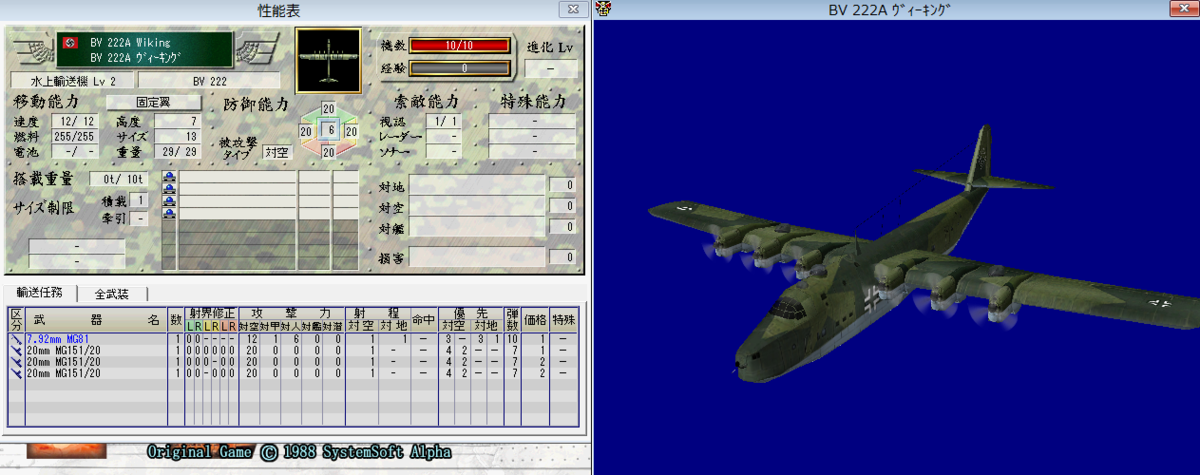
Task: Click the app icon in the BV 222A viewer title bar
Action: (603, 9)
